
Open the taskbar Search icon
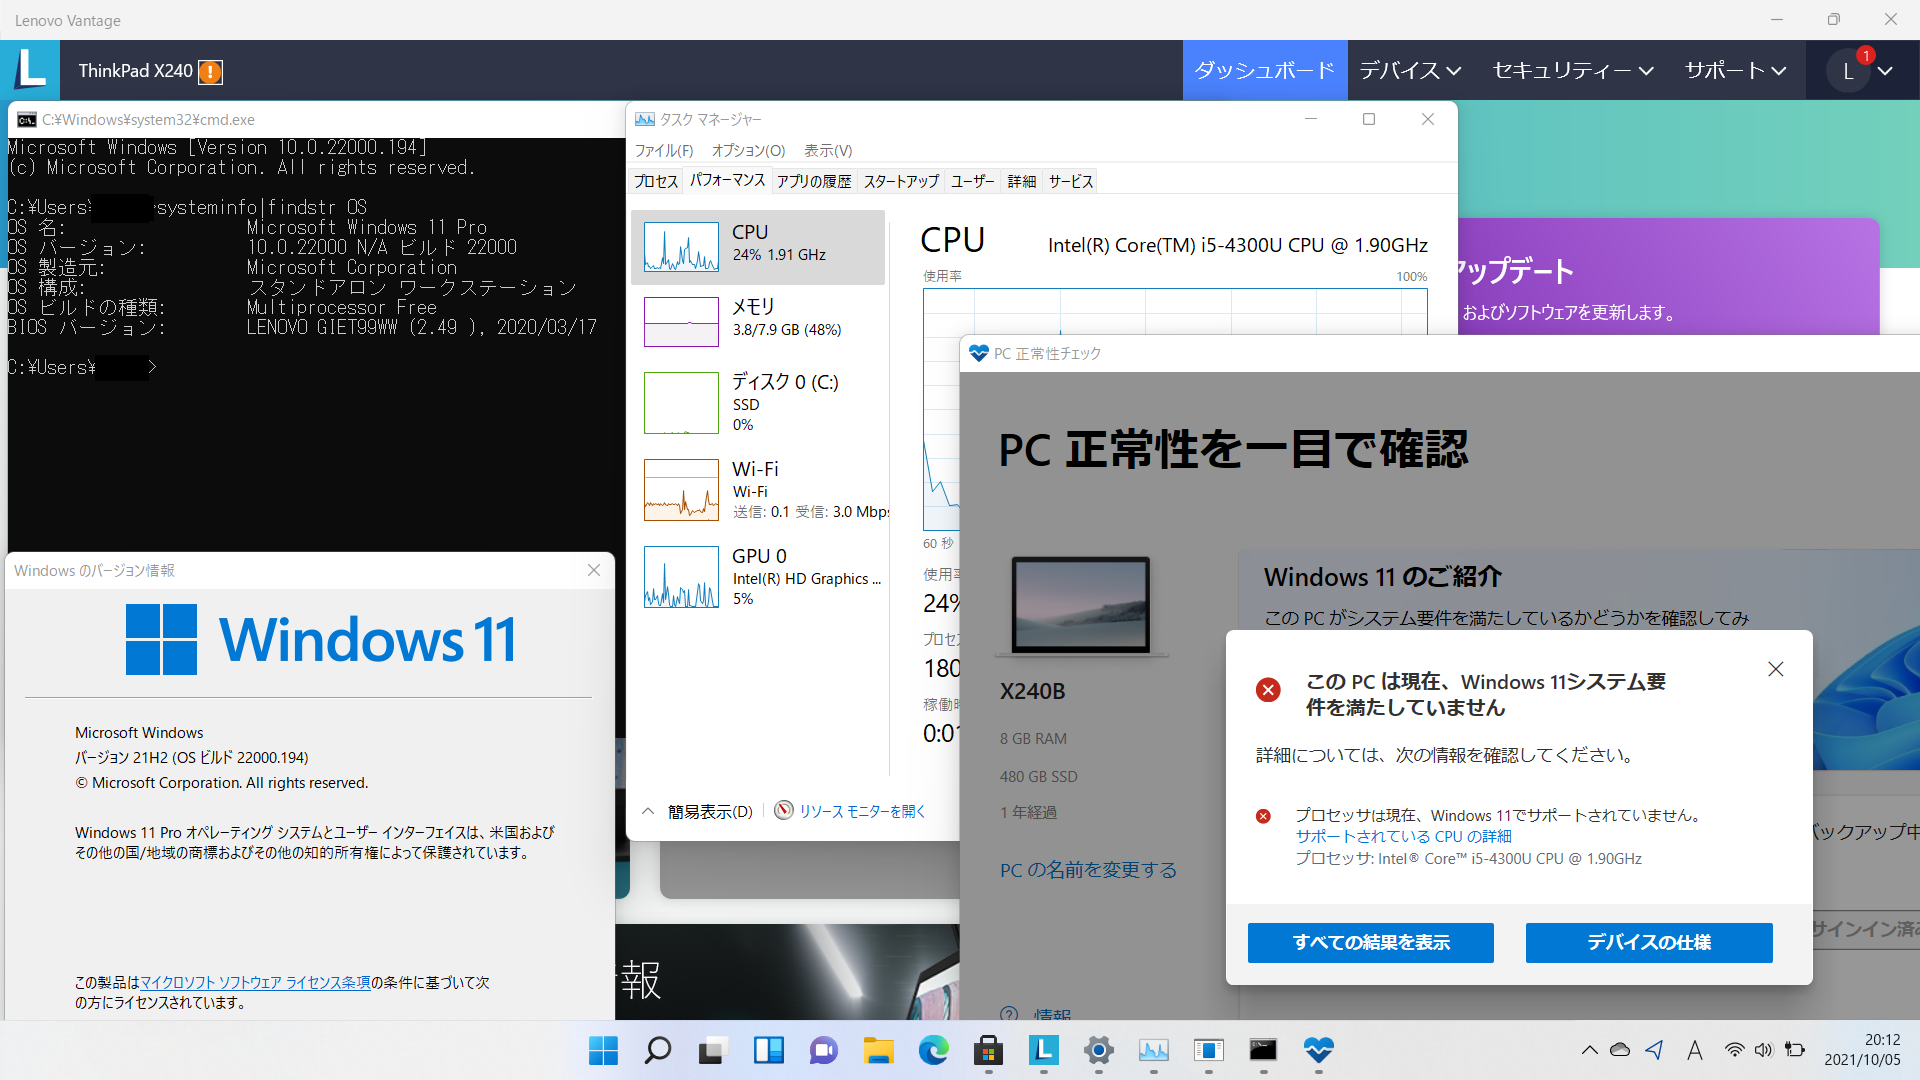(658, 1050)
